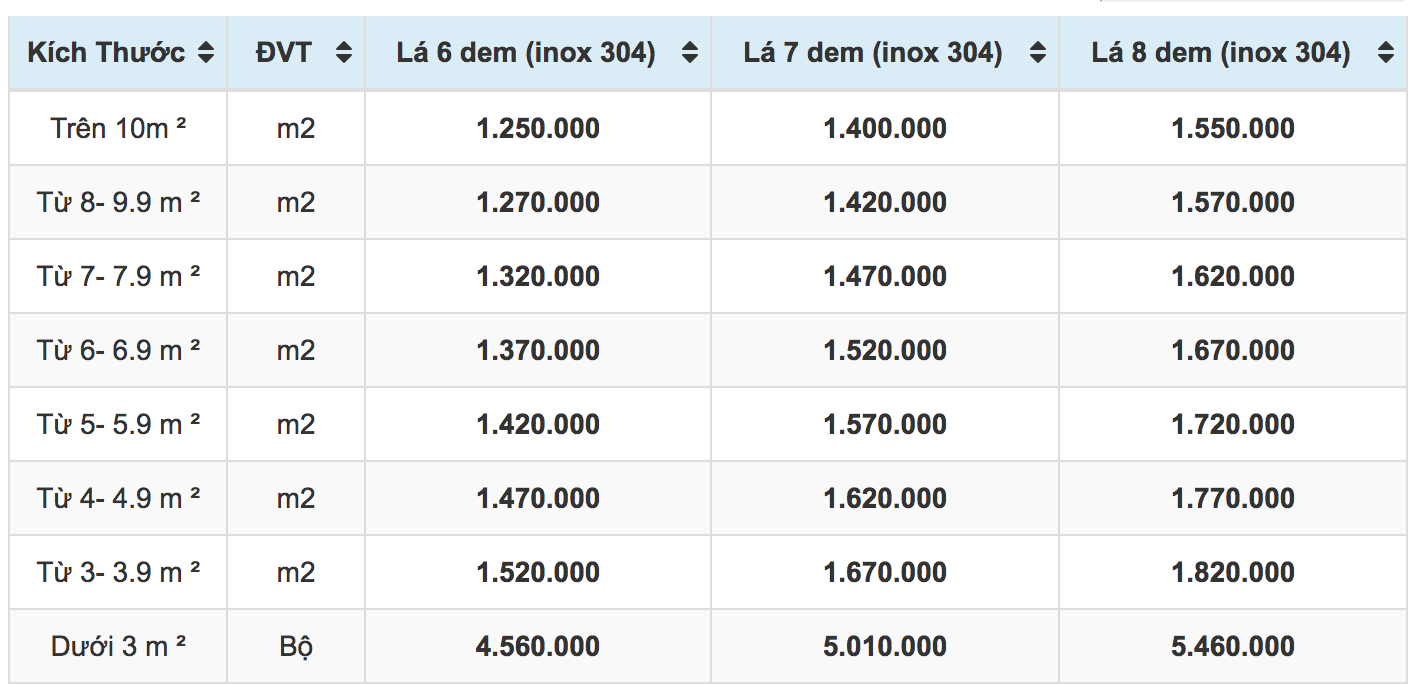Screen dimensions: 1410x684
Task: Click the Bộ unit cell
Action: pyautogui.click(x=296, y=646)
